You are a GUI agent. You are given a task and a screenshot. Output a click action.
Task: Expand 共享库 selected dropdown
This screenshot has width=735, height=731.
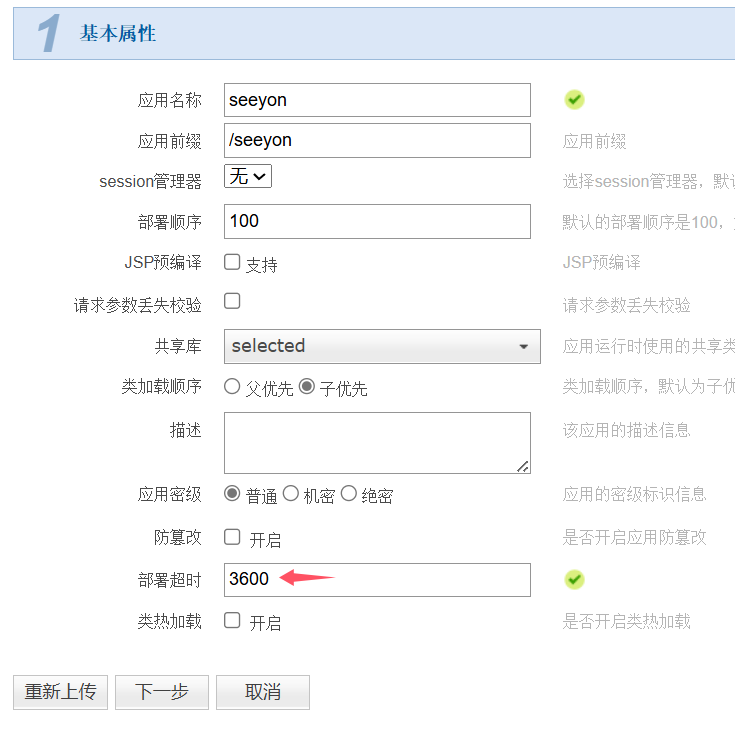click(382, 346)
